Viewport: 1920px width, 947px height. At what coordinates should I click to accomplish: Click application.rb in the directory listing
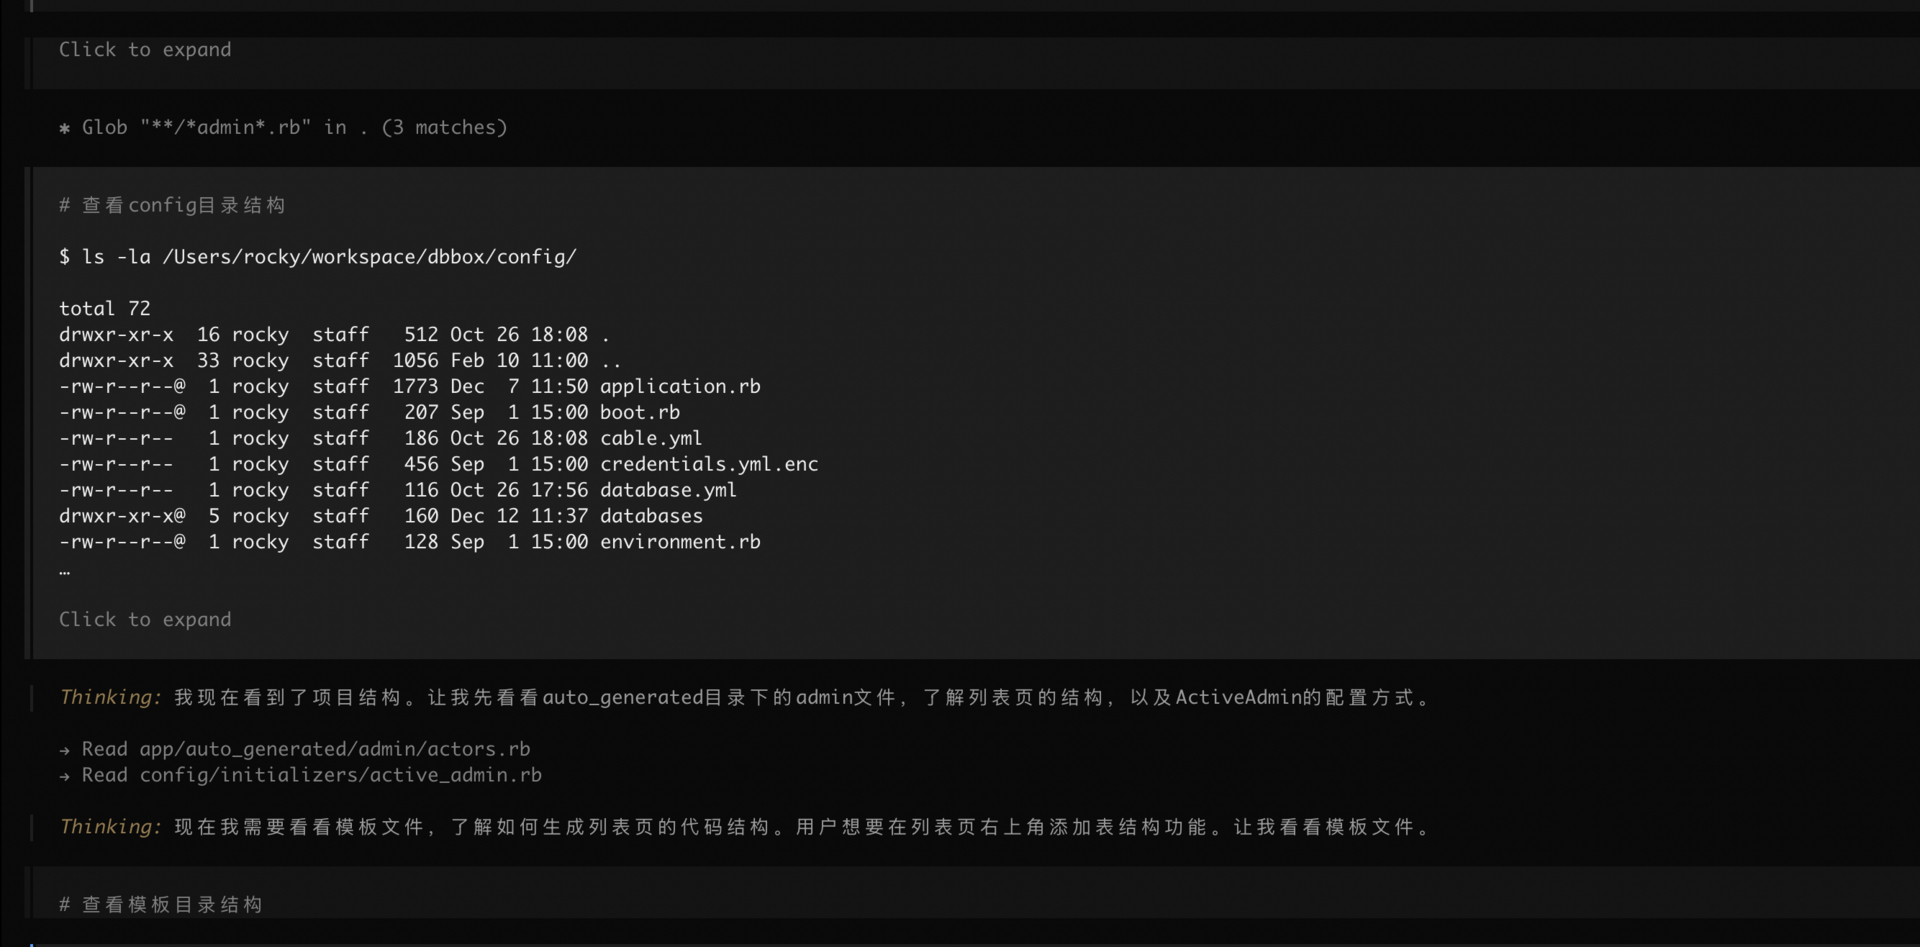coord(680,387)
